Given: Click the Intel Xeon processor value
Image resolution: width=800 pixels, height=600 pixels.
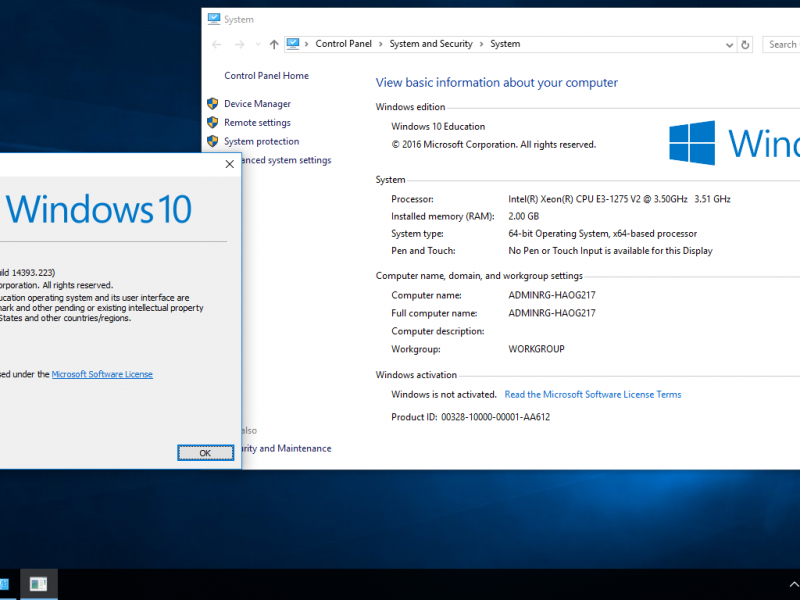Looking at the screenshot, I should [x=619, y=199].
